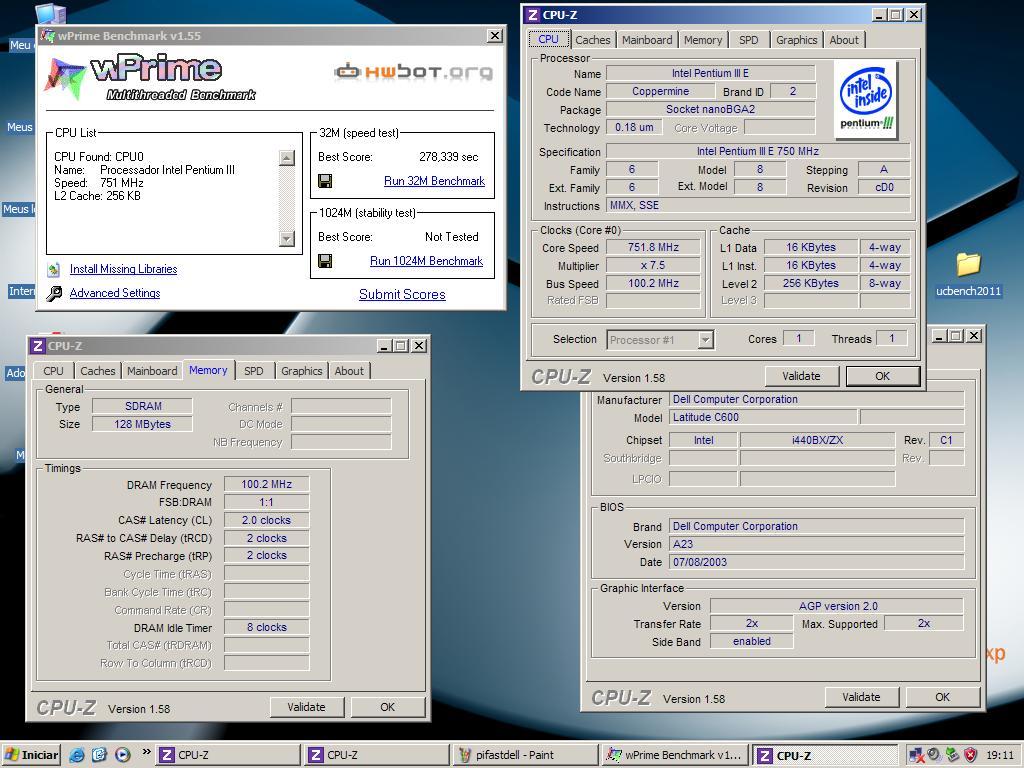This screenshot has width=1024, height=768.
Task: Click the active (third) CPU-Z taskbar button
Action: [x=824, y=756]
